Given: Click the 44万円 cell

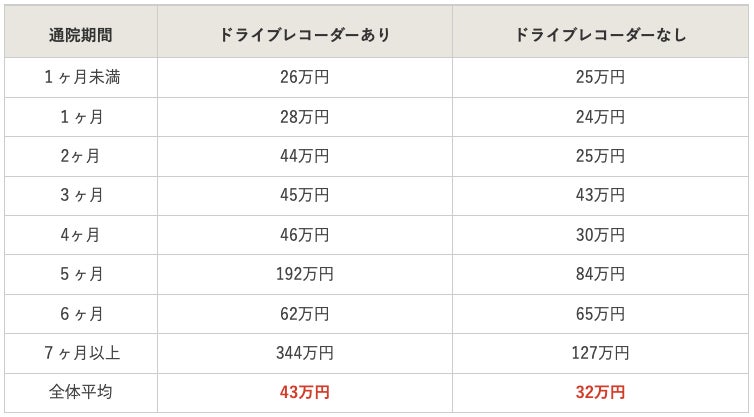Looking at the screenshot, I should click(305, 156).
